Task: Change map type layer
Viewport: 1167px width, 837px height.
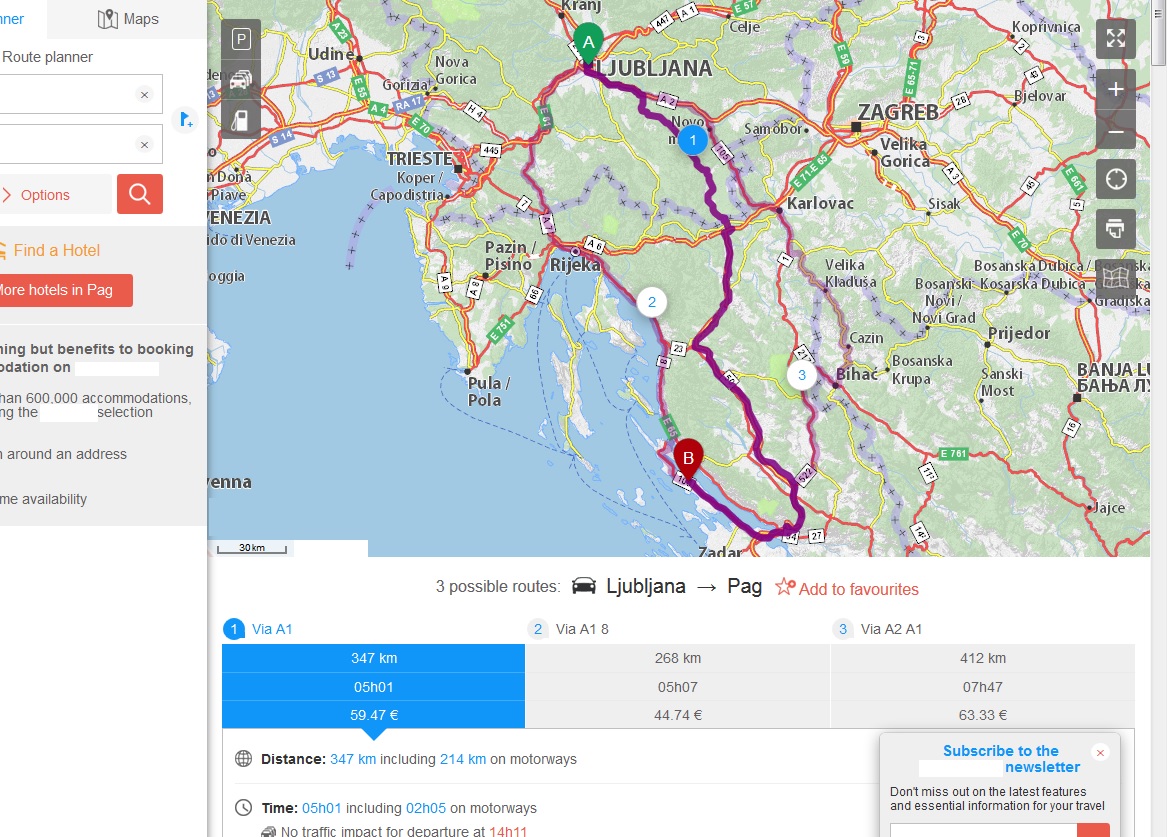Action: [x=1116, y=278]
